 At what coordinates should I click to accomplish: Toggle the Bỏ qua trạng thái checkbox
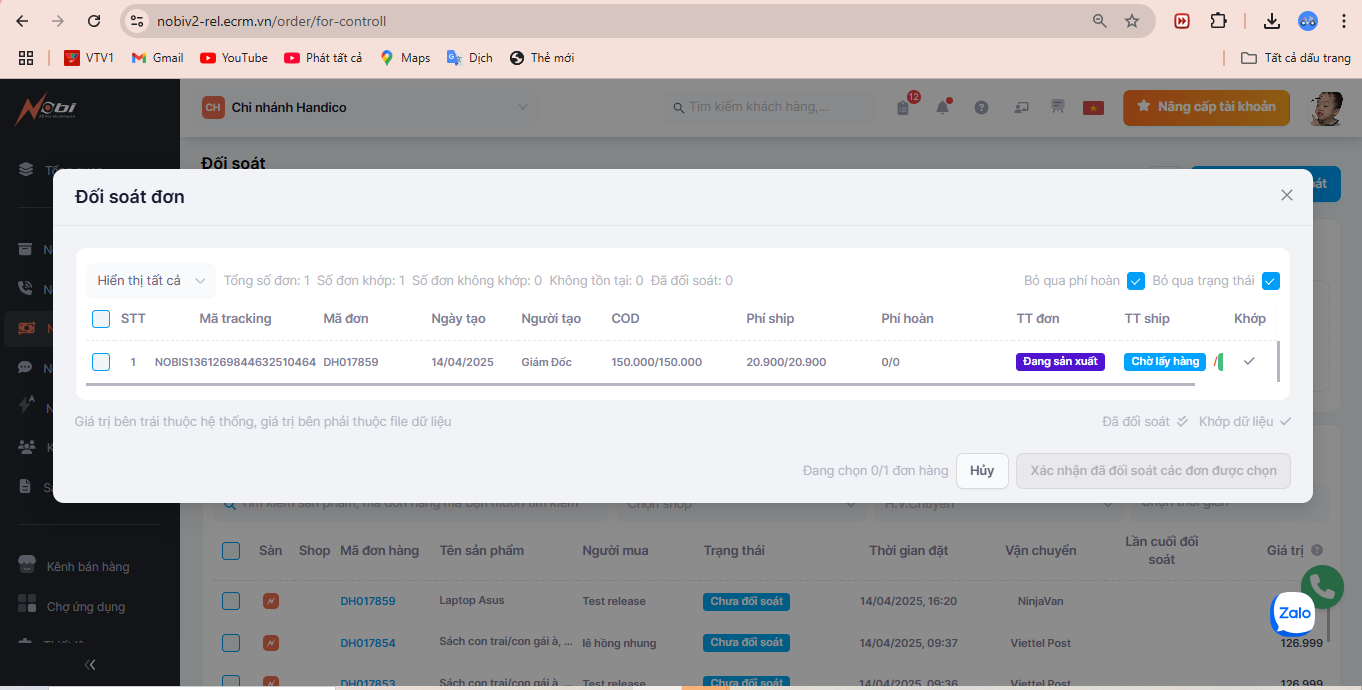pyautogui.click(x=1270, y=281)
